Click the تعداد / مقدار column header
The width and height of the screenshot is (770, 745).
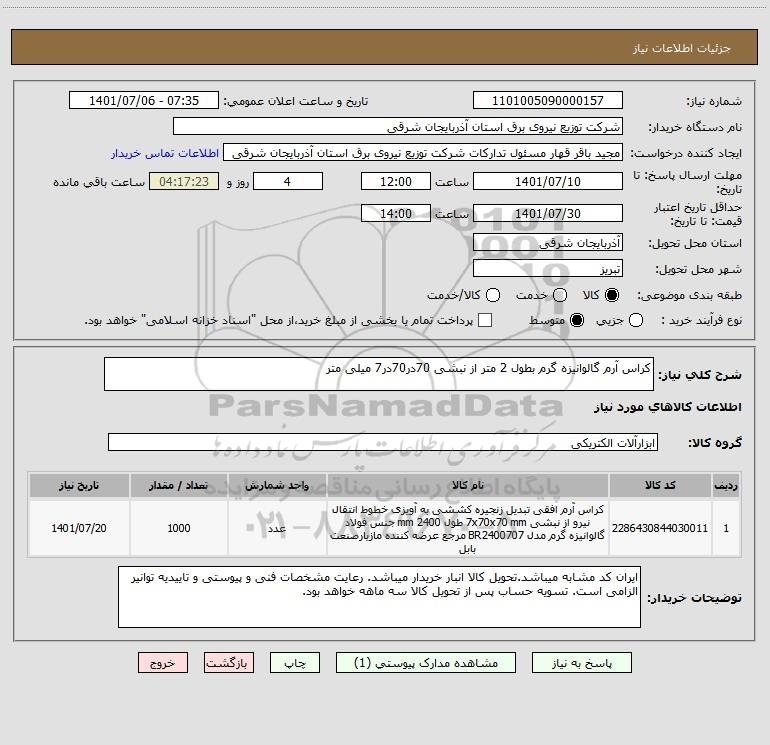(x=178, y=485)
